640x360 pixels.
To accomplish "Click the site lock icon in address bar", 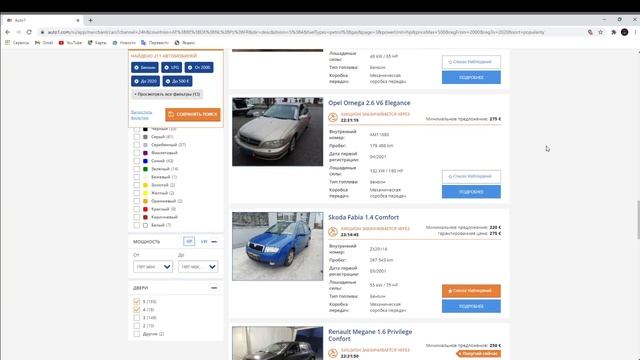I will (x=42, y=32).
